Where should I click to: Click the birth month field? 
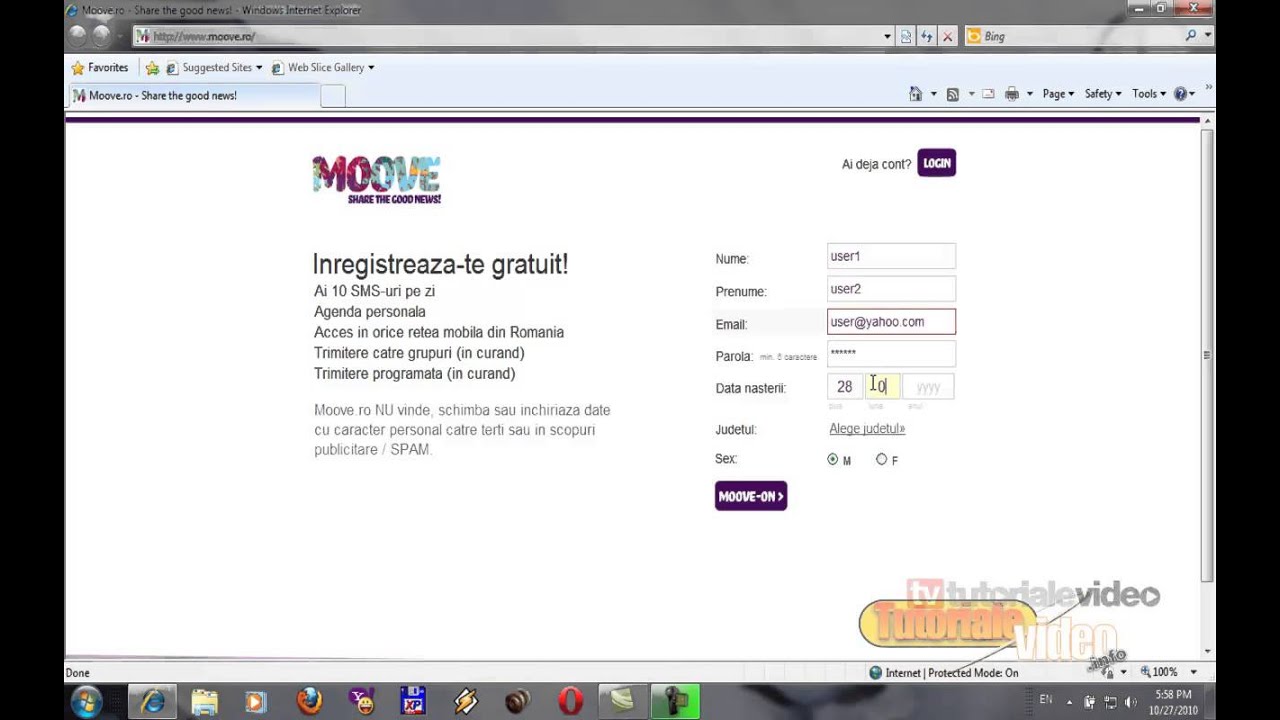pos(883,387)
